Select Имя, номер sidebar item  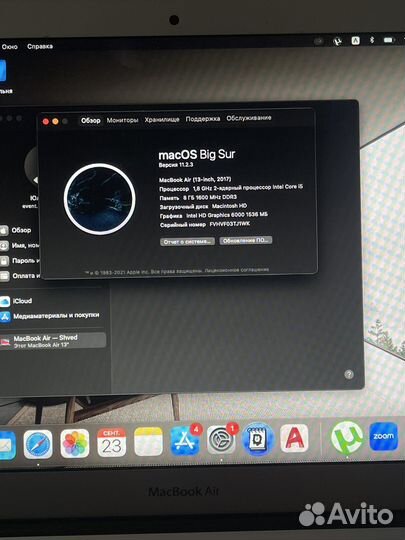point(20,245)
